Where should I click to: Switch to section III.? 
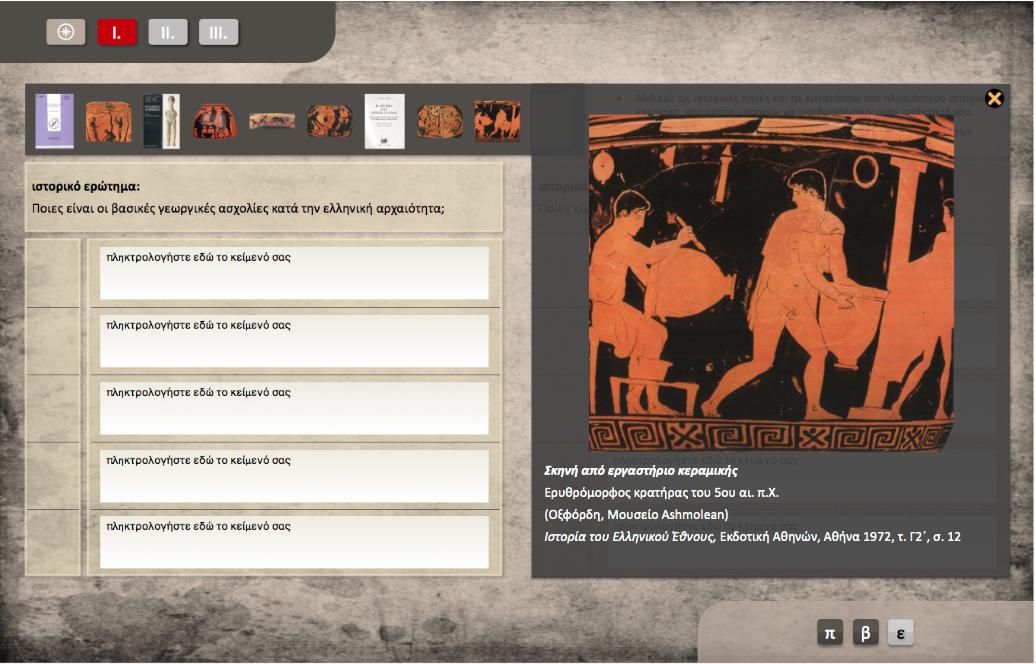[x=219, y=32]
